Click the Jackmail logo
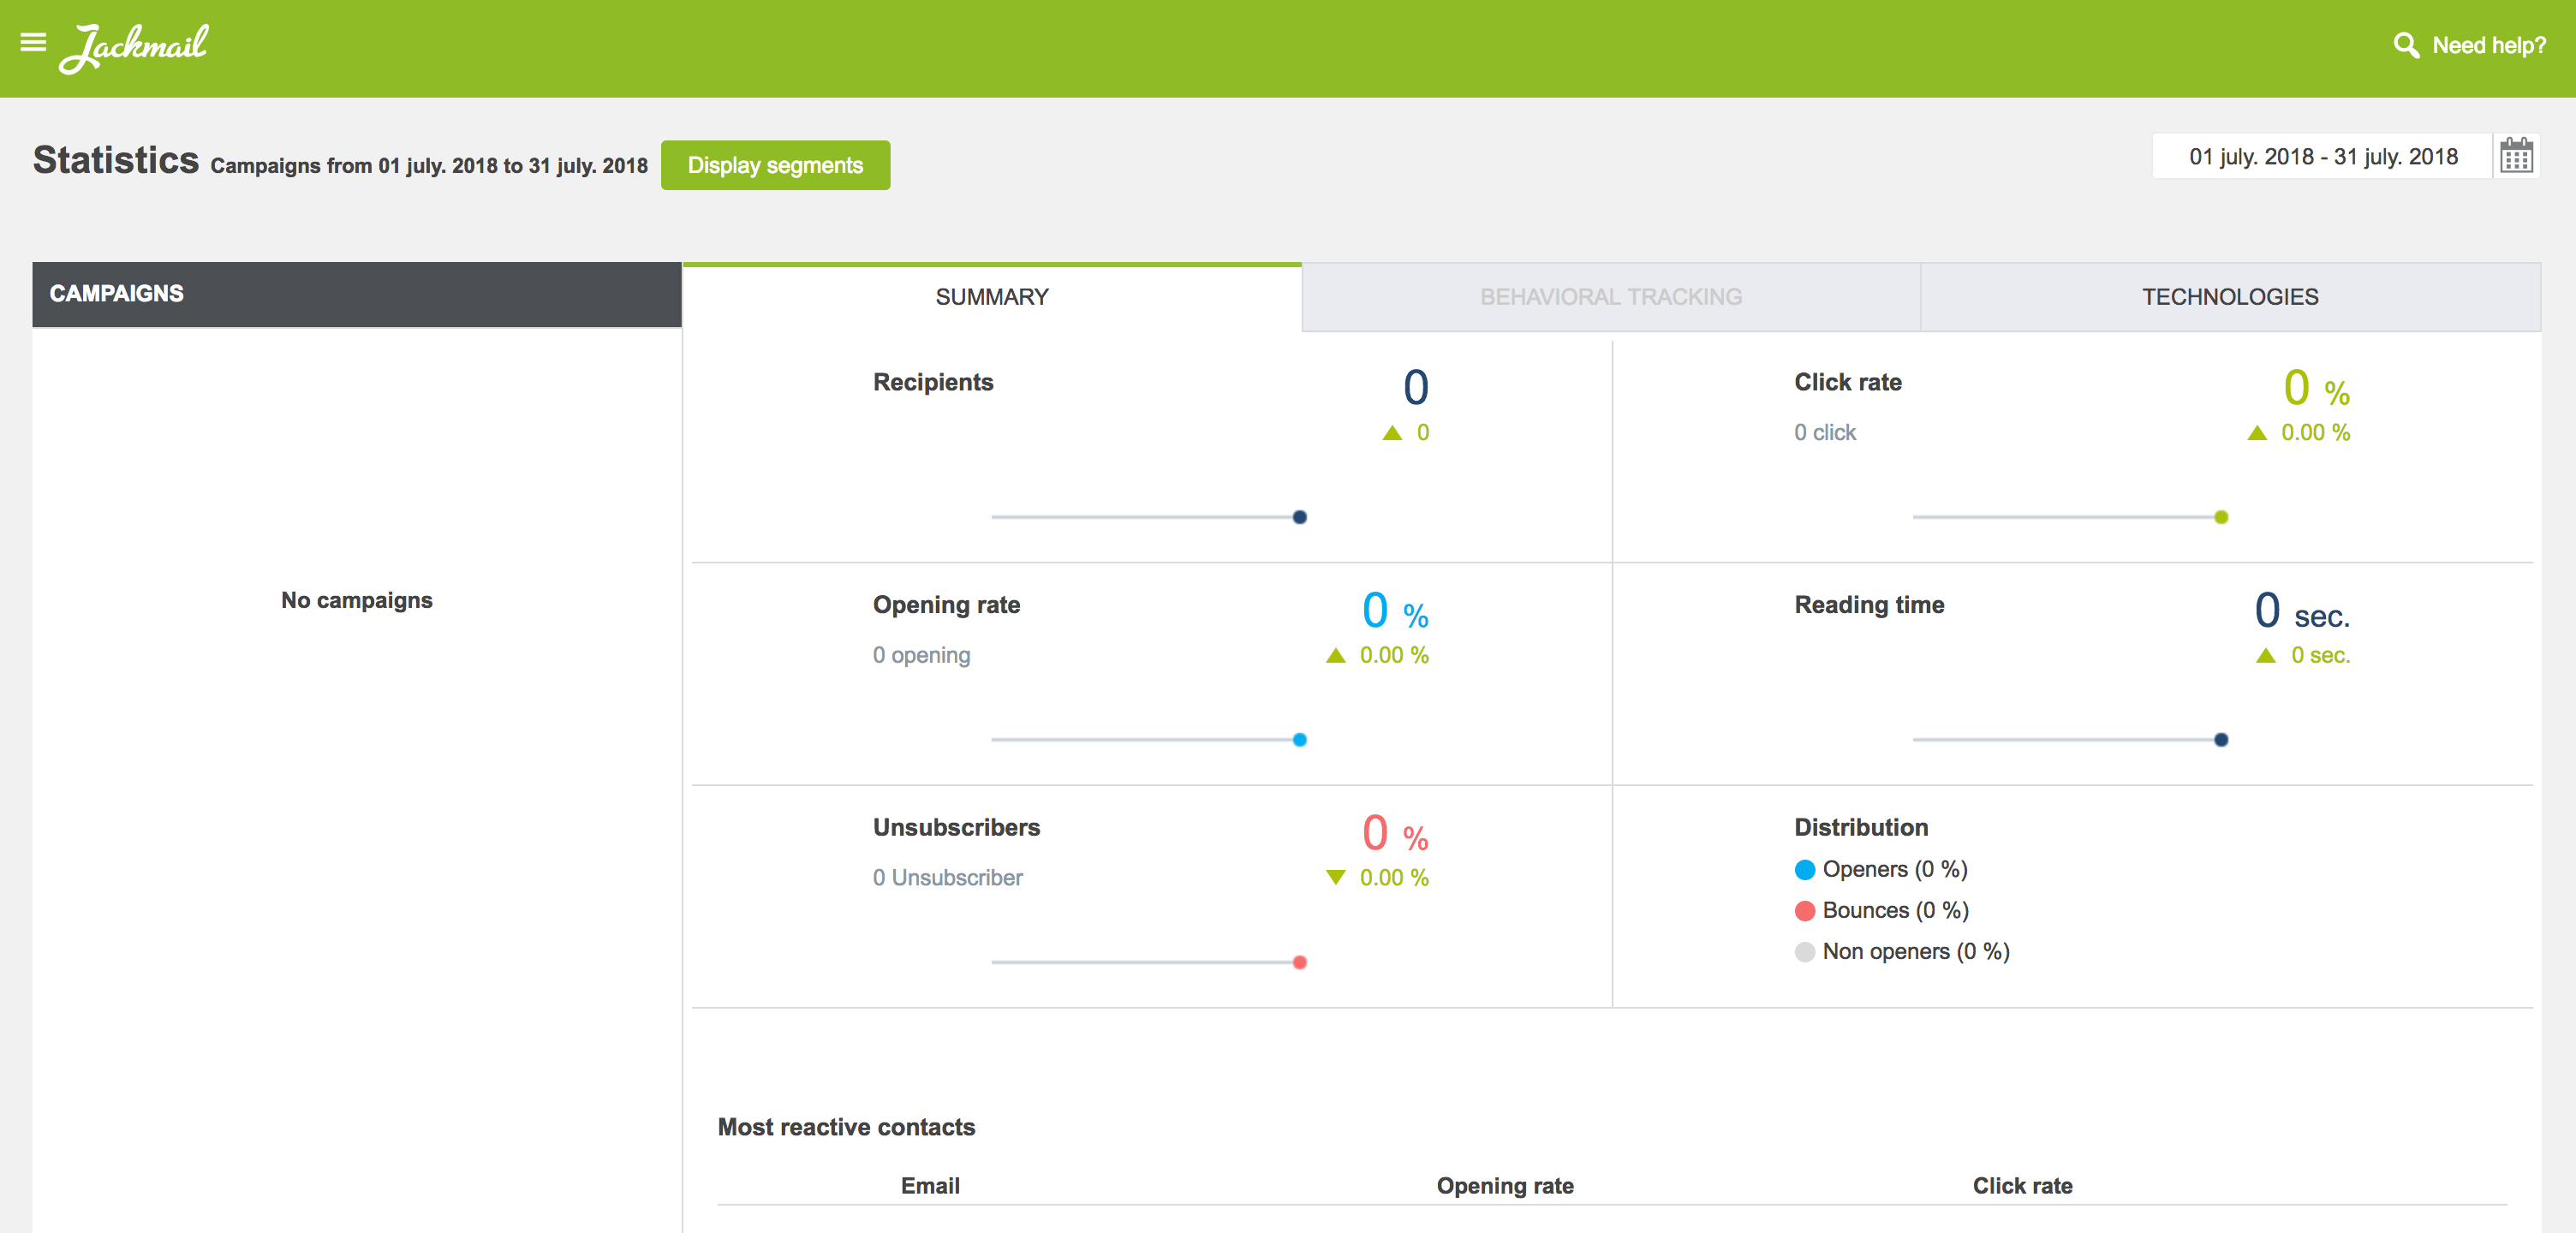The image size is (2576, 1233). point(134,46)
